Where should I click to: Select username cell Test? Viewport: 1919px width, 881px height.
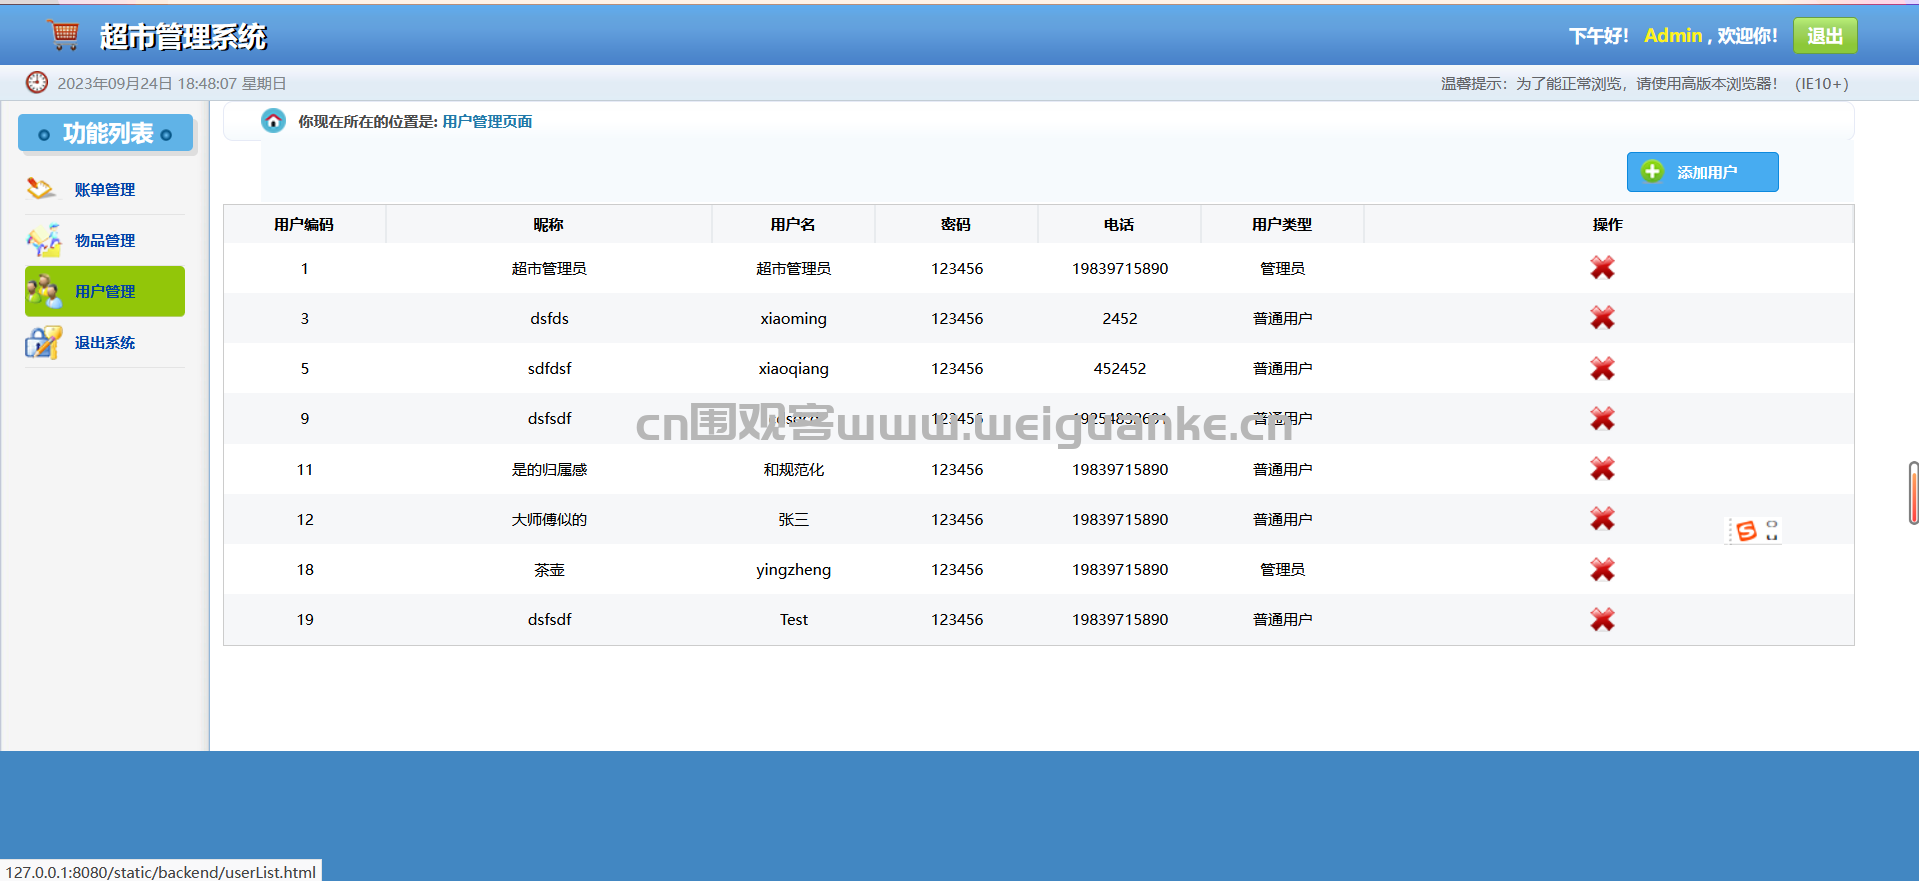[x=793, y=619]
